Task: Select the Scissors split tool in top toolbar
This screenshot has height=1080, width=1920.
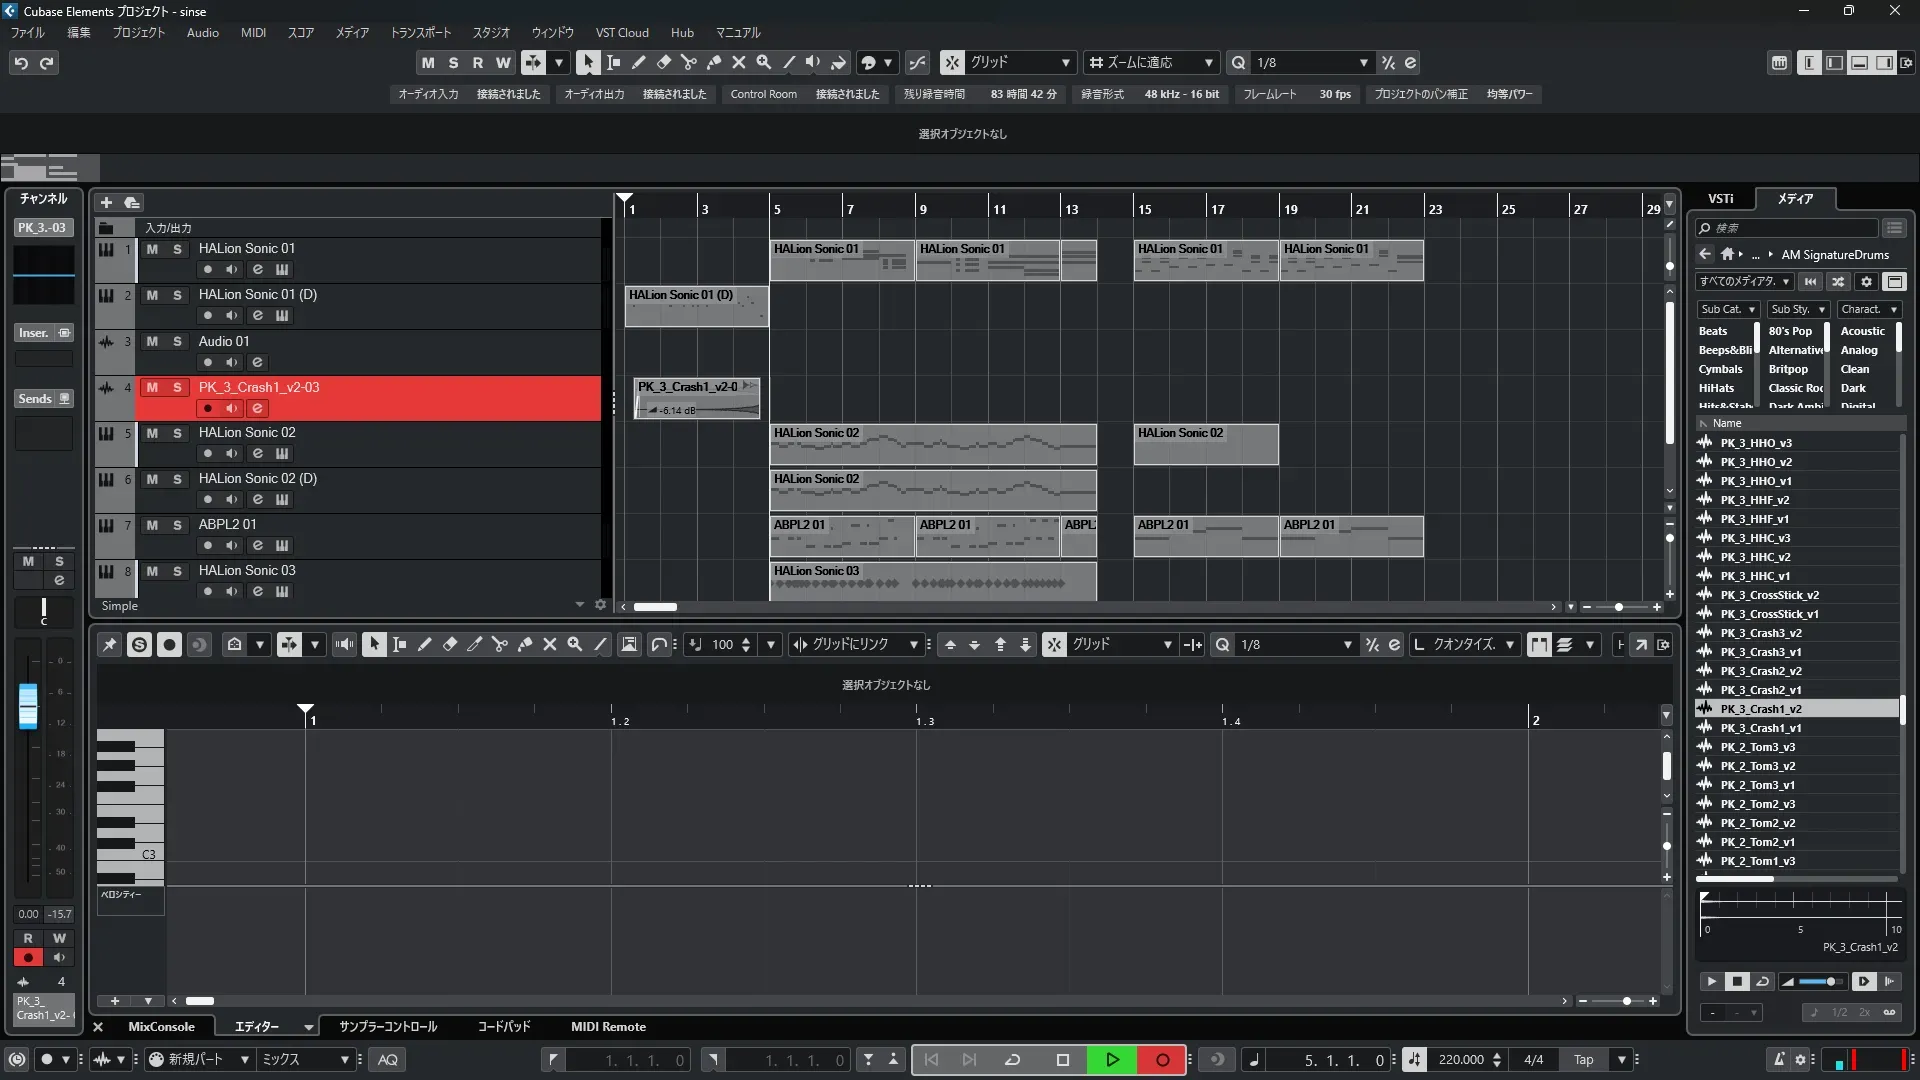Action: coord(688,63)
